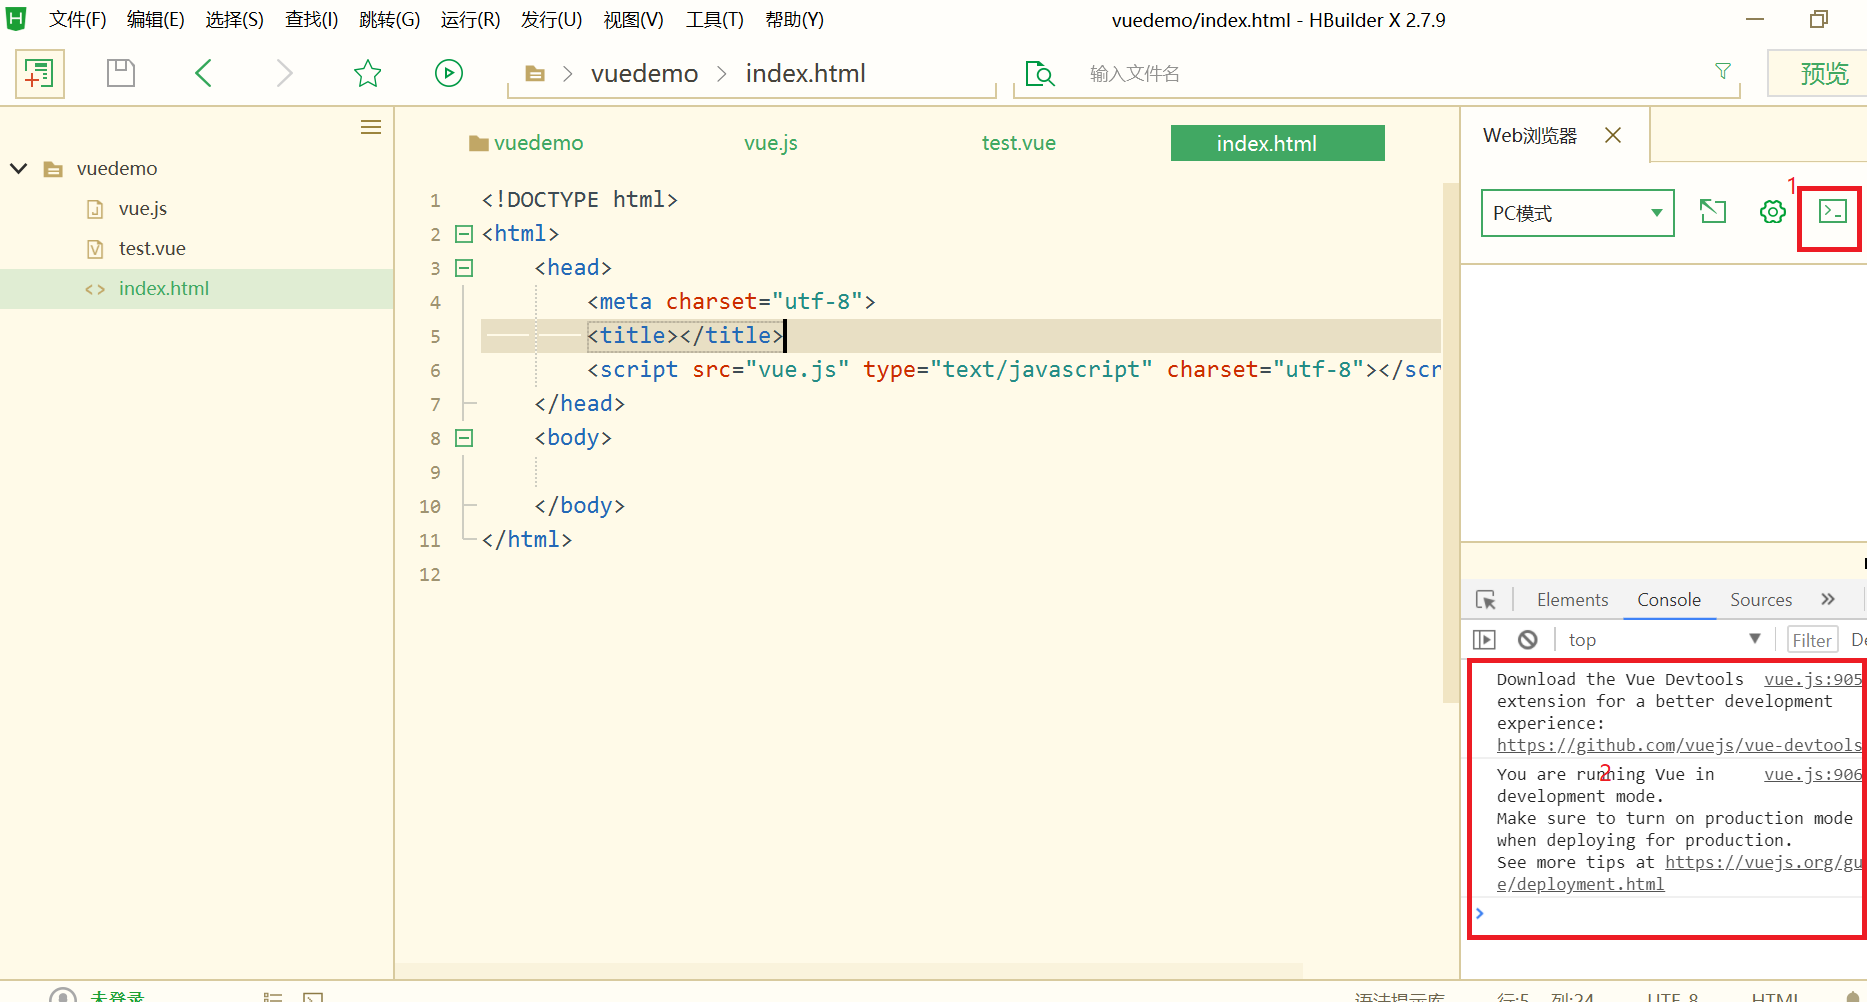Select the inspect element icon in DevTools
The height and width of the screenshot is (1002, 1867).
pos(1486,598)
